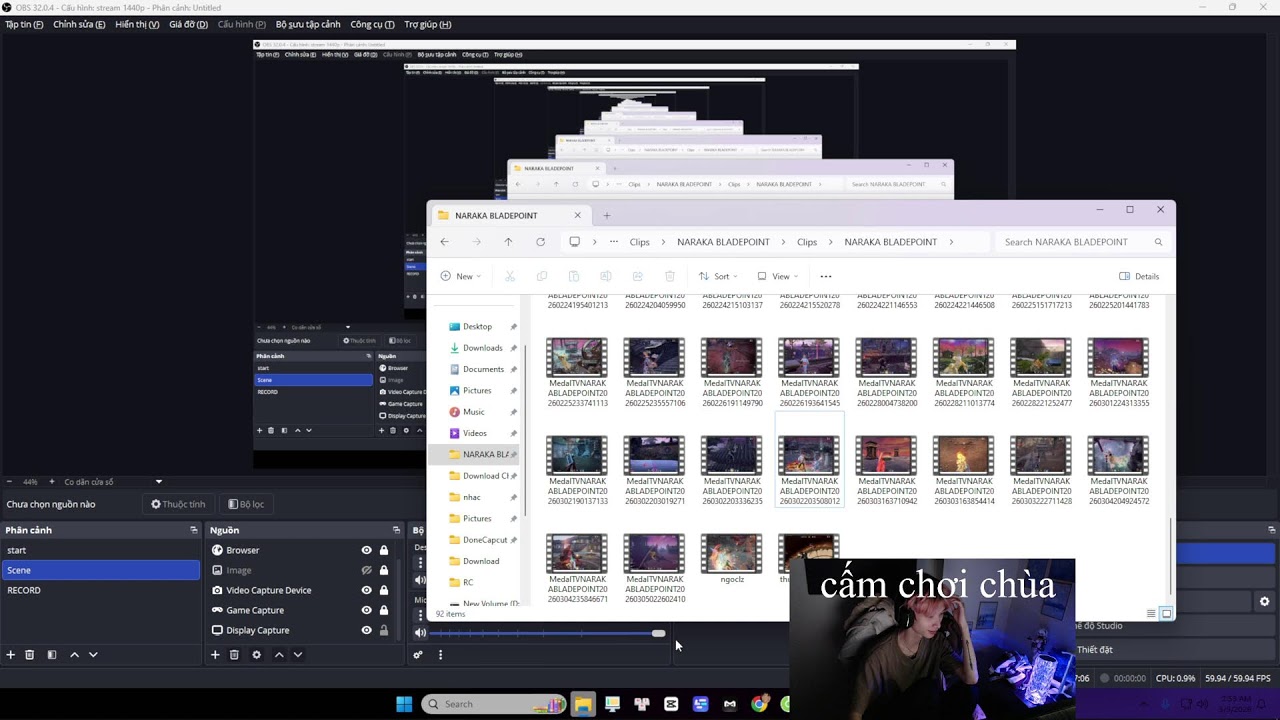Image resolution: width=1280 pixels, height=720 pixels.
Task: Remove the selected source with the trash icon
Action: point(234,655)
